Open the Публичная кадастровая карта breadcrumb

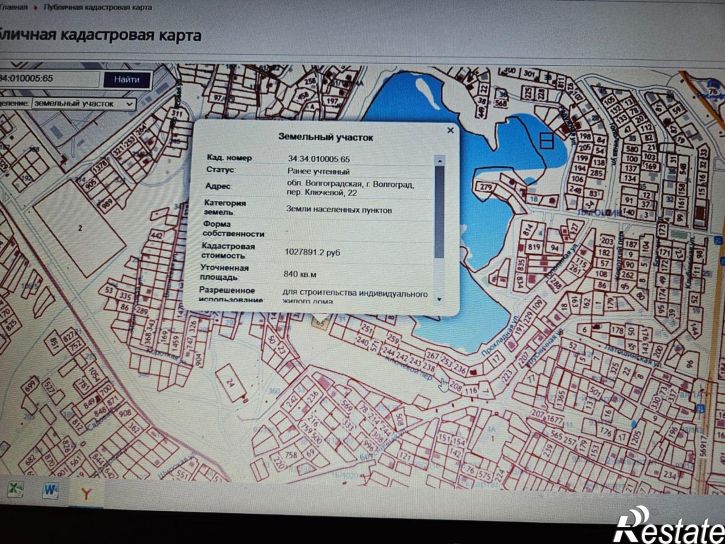pos(98,7)
